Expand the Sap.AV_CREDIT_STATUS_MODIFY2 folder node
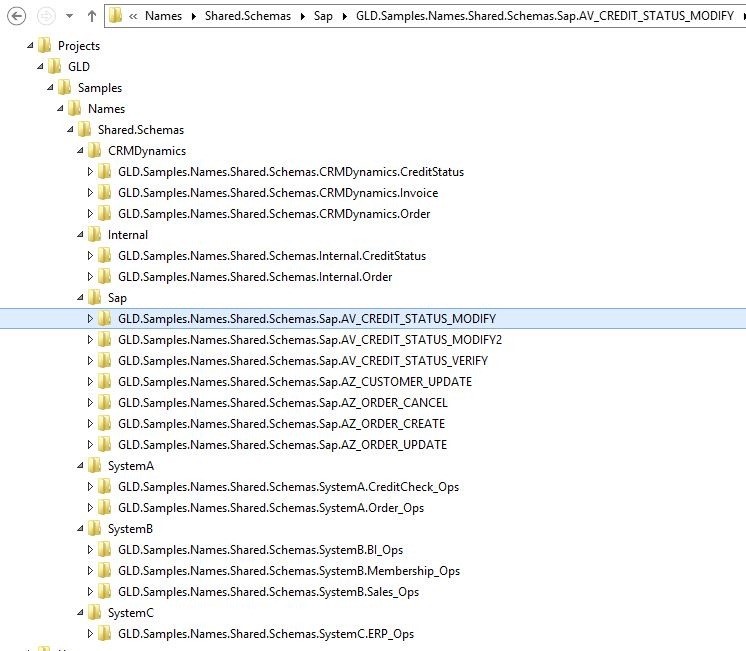The width and height of the screenshot is (746, 651). tap(90, 339)
